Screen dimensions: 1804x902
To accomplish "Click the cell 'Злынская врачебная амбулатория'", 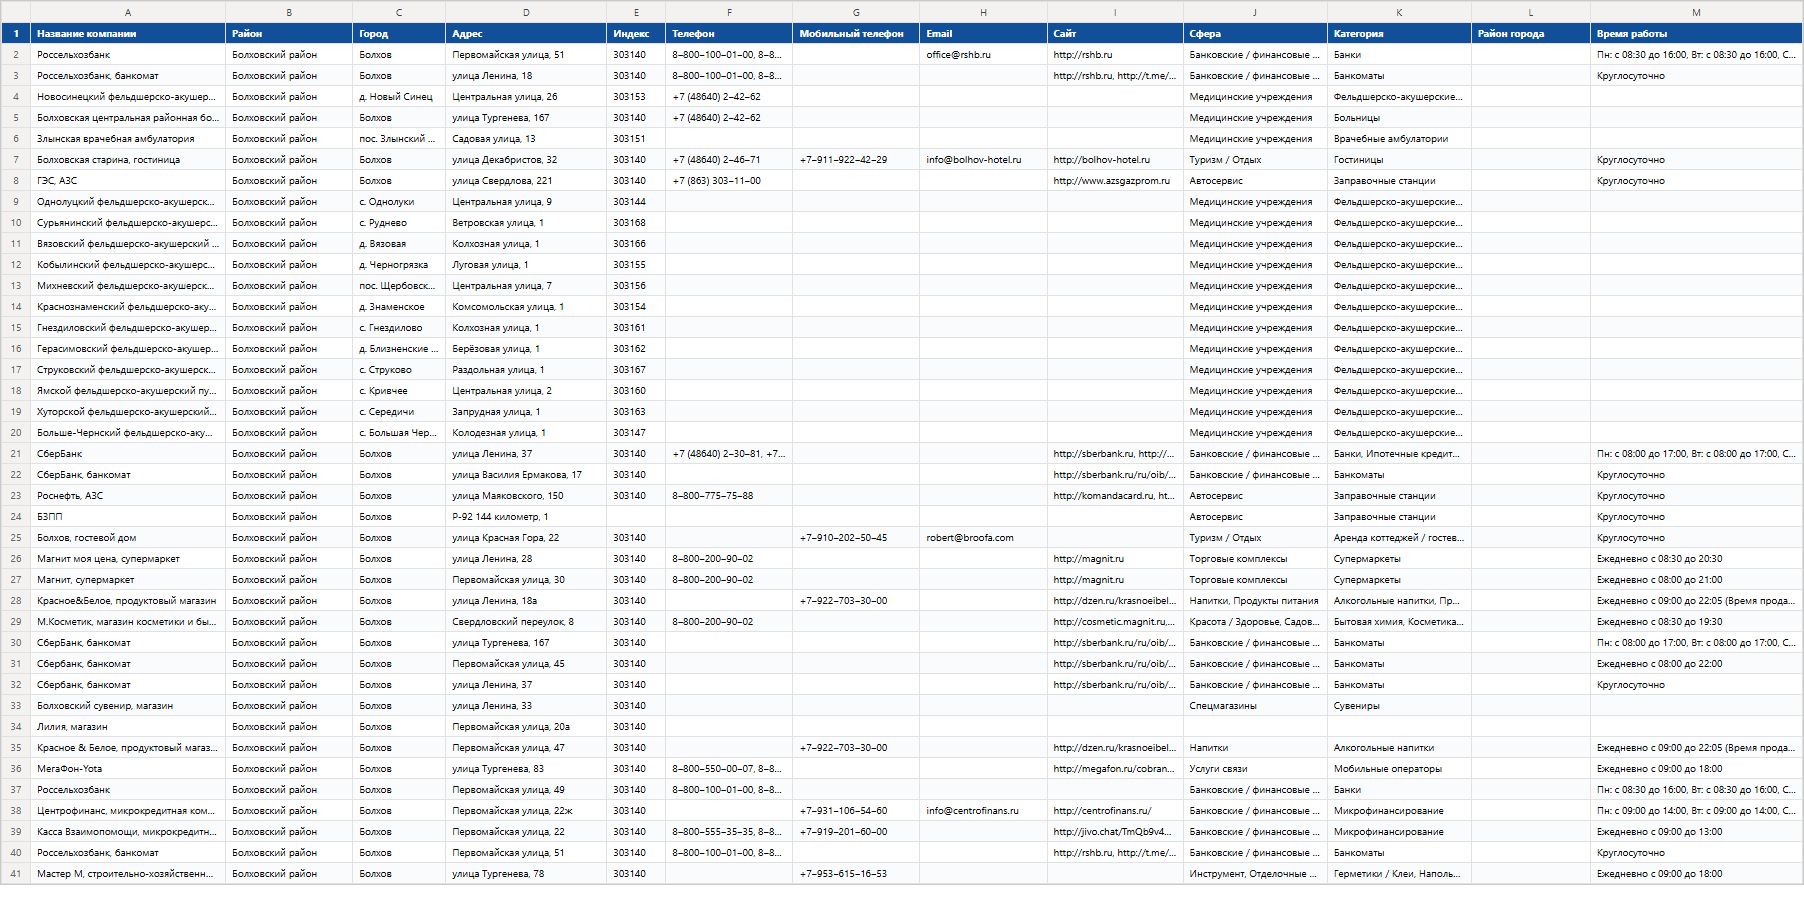I will (128, 139).
